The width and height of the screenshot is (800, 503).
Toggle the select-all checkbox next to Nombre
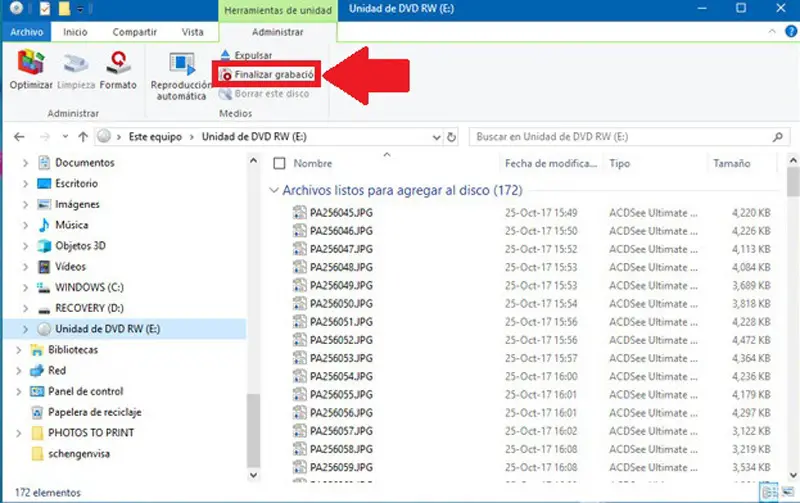279,163
